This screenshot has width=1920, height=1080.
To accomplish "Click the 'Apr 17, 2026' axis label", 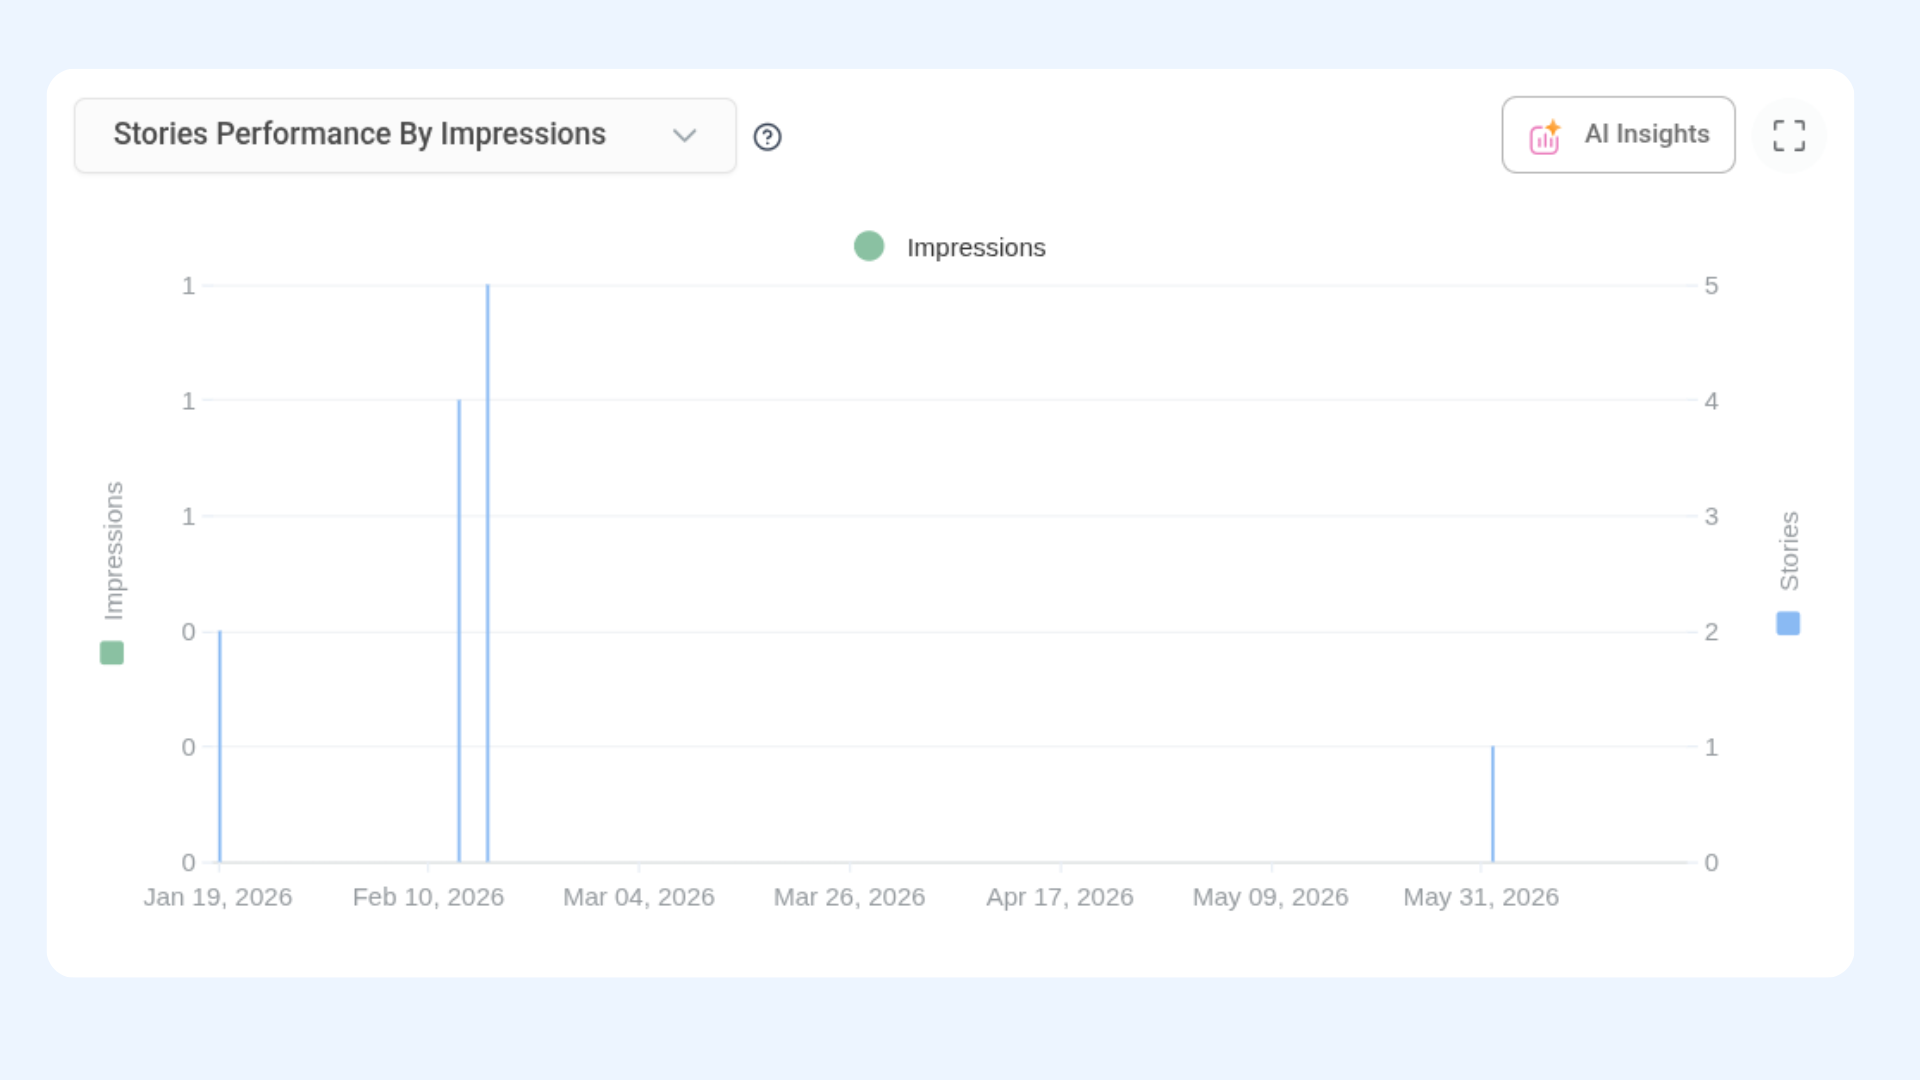I will tap(1060, 897).
